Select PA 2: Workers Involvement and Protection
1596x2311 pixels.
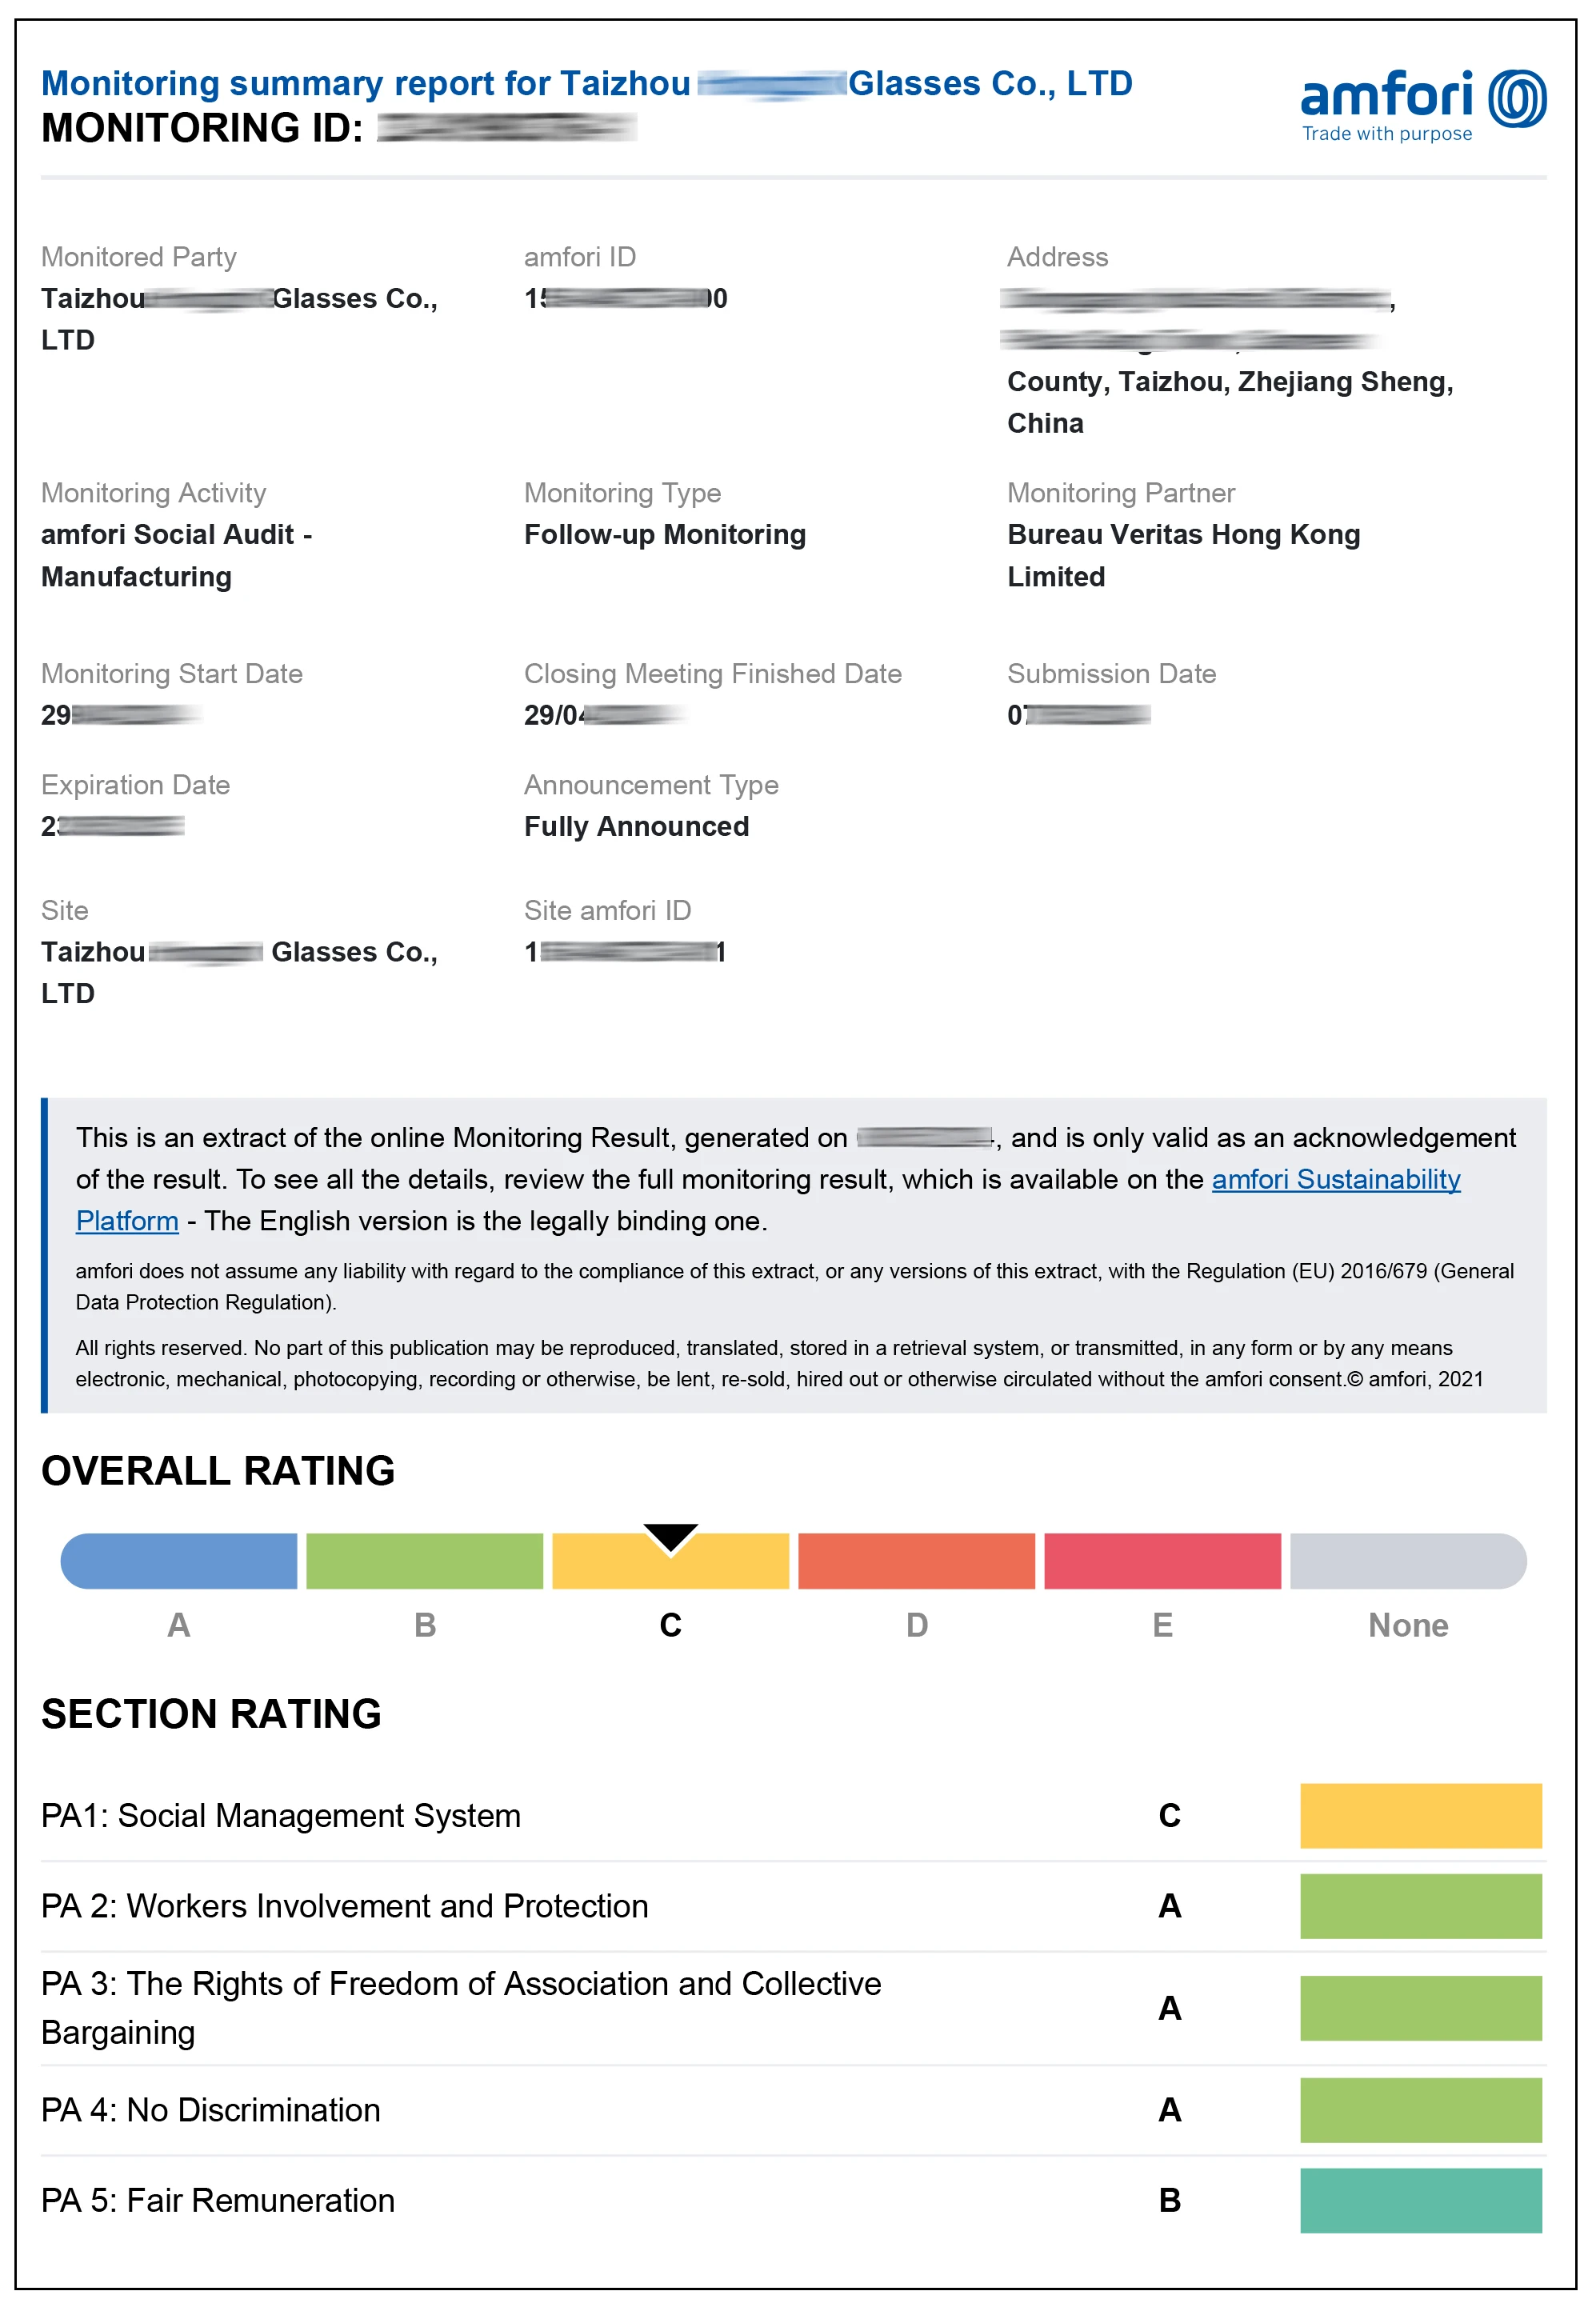tap(345, 1906)
